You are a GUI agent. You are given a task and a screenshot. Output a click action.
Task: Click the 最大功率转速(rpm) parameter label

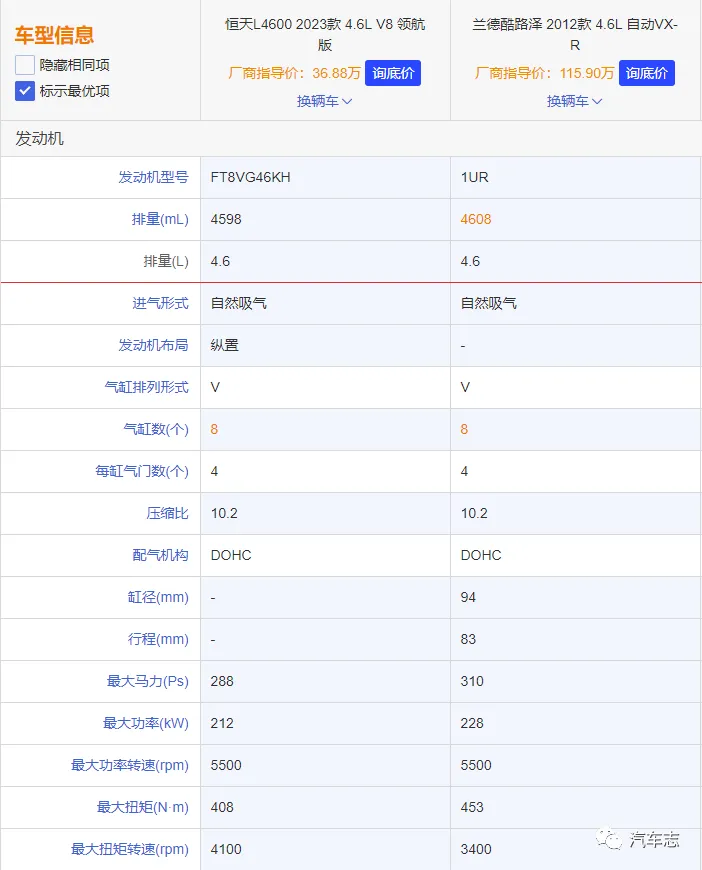pyautogui.click(x=130, y=765)
